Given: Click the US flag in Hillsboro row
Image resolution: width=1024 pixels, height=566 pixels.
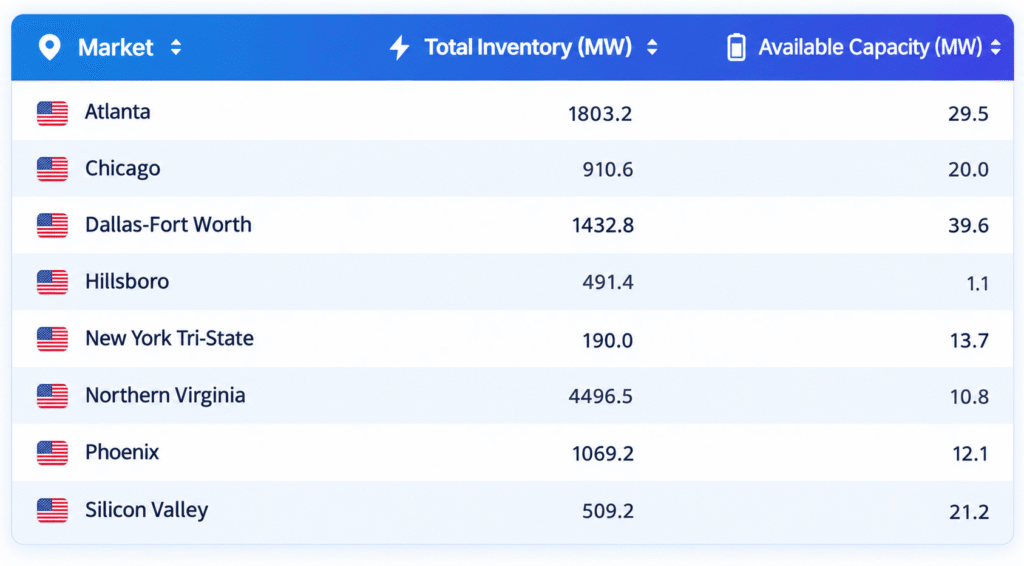Looking at the screenshot, I should 52,282.
